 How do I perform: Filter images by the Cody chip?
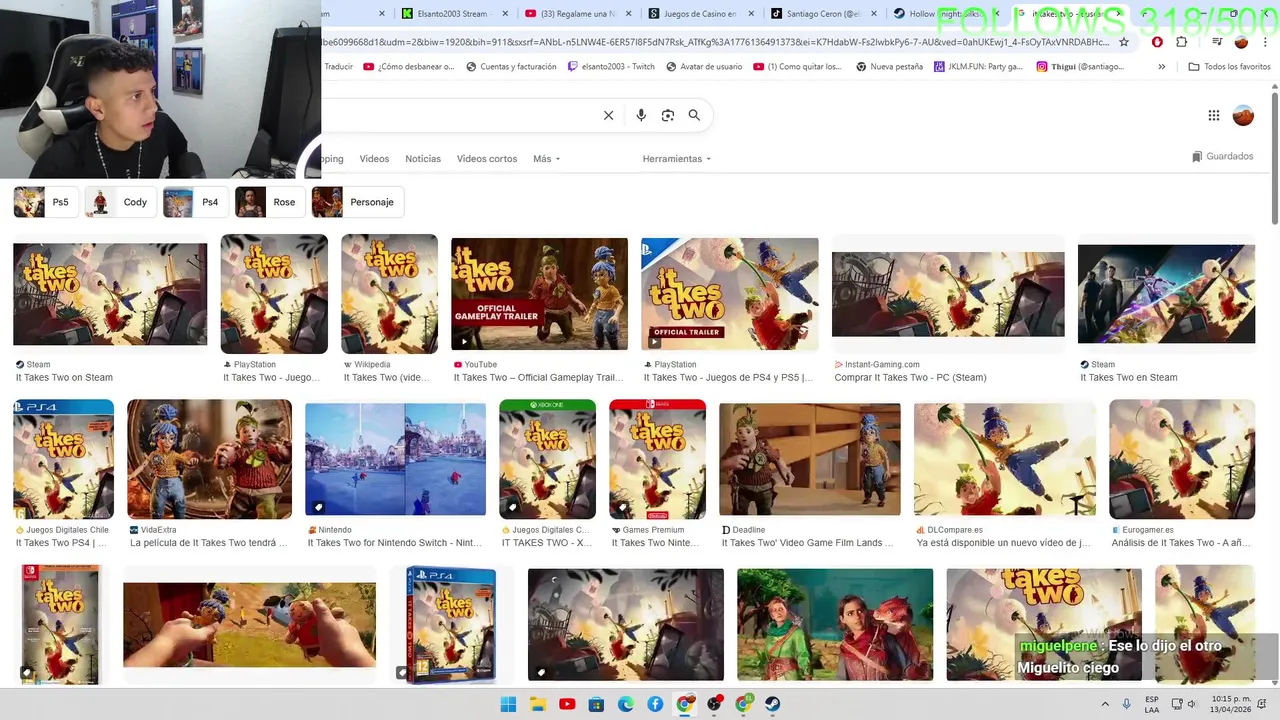(121, 202)
